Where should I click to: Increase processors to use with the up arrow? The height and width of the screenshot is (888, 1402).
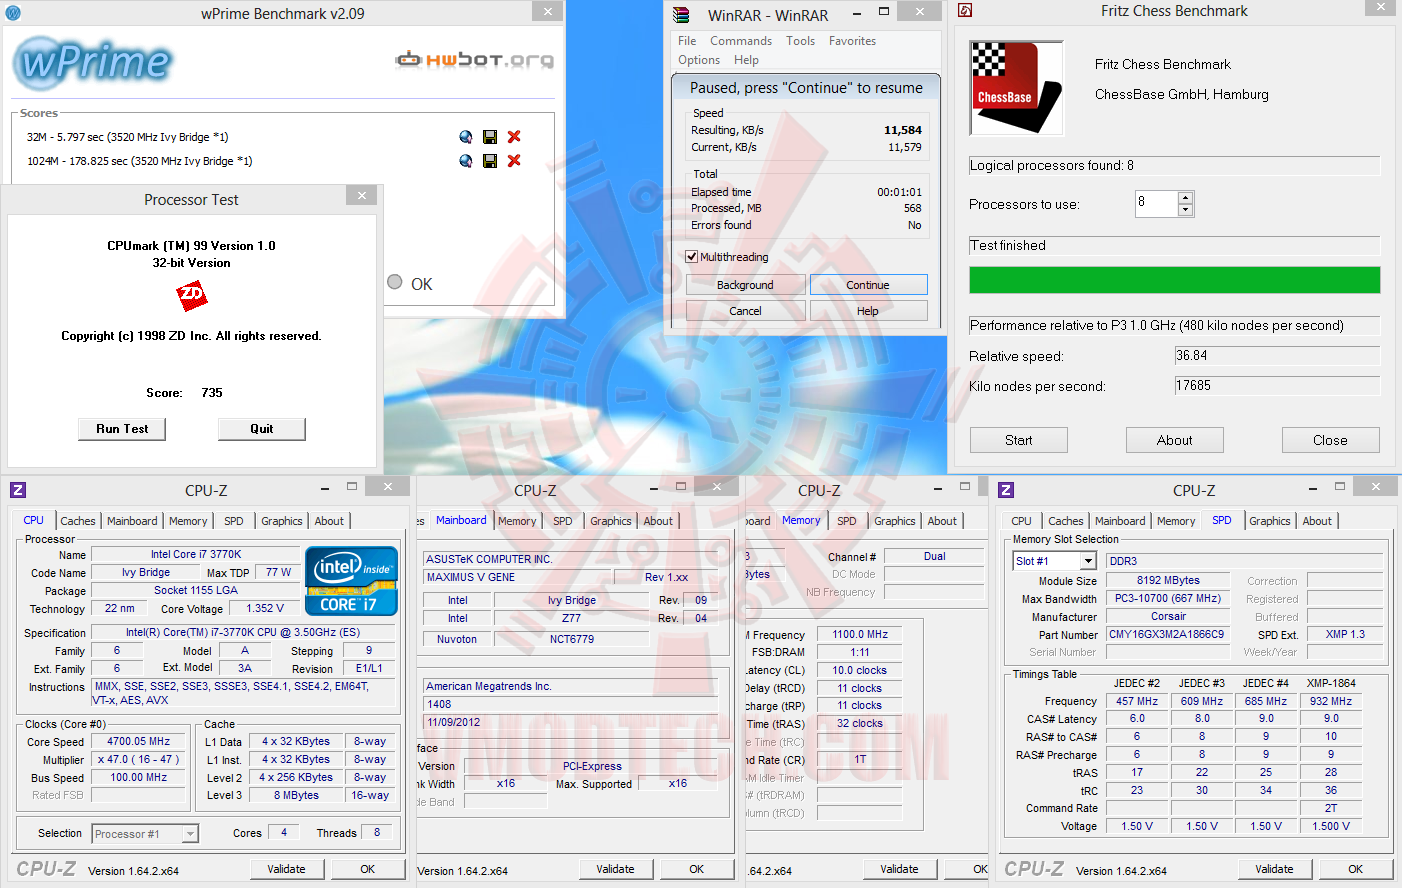point(1185,198)
